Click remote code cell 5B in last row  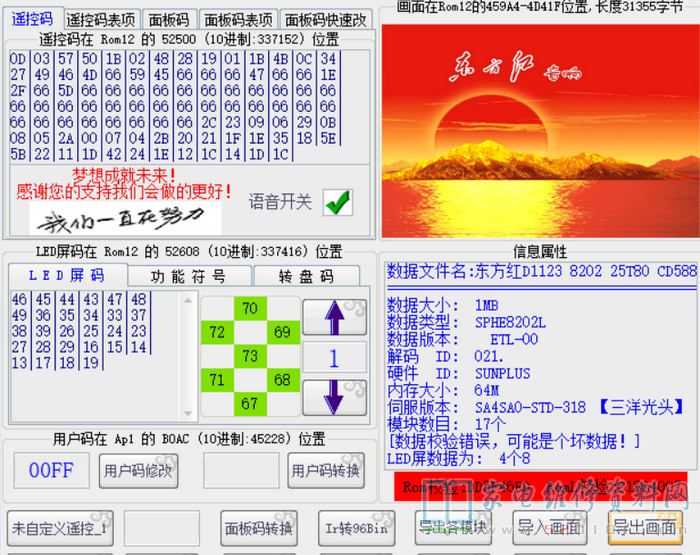click(18, 154)
